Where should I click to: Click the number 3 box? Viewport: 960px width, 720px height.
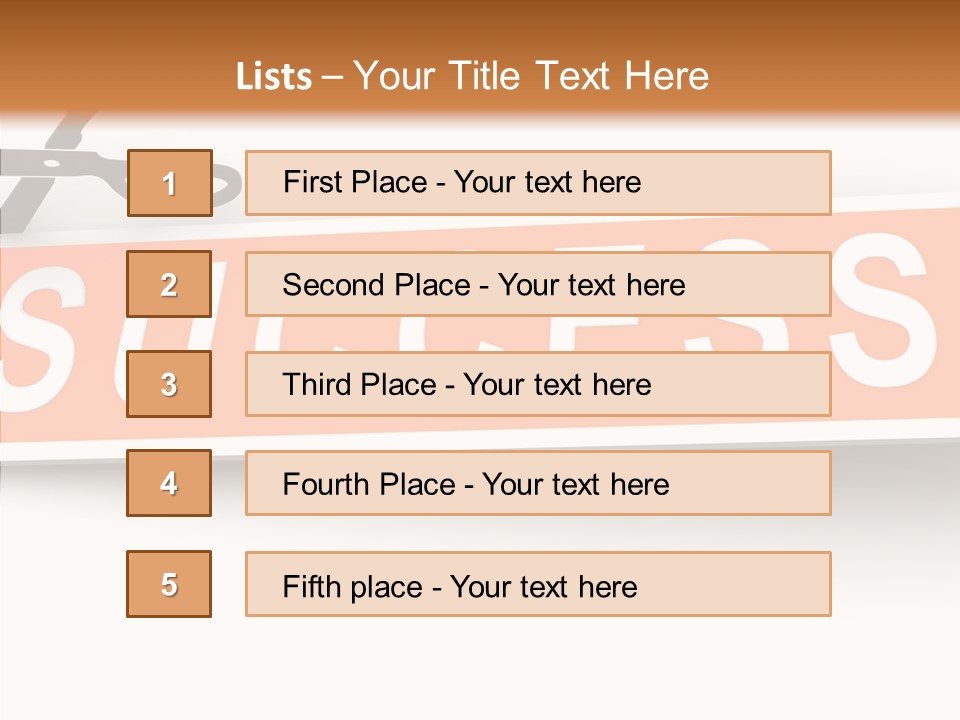click(x=169, y=384)
